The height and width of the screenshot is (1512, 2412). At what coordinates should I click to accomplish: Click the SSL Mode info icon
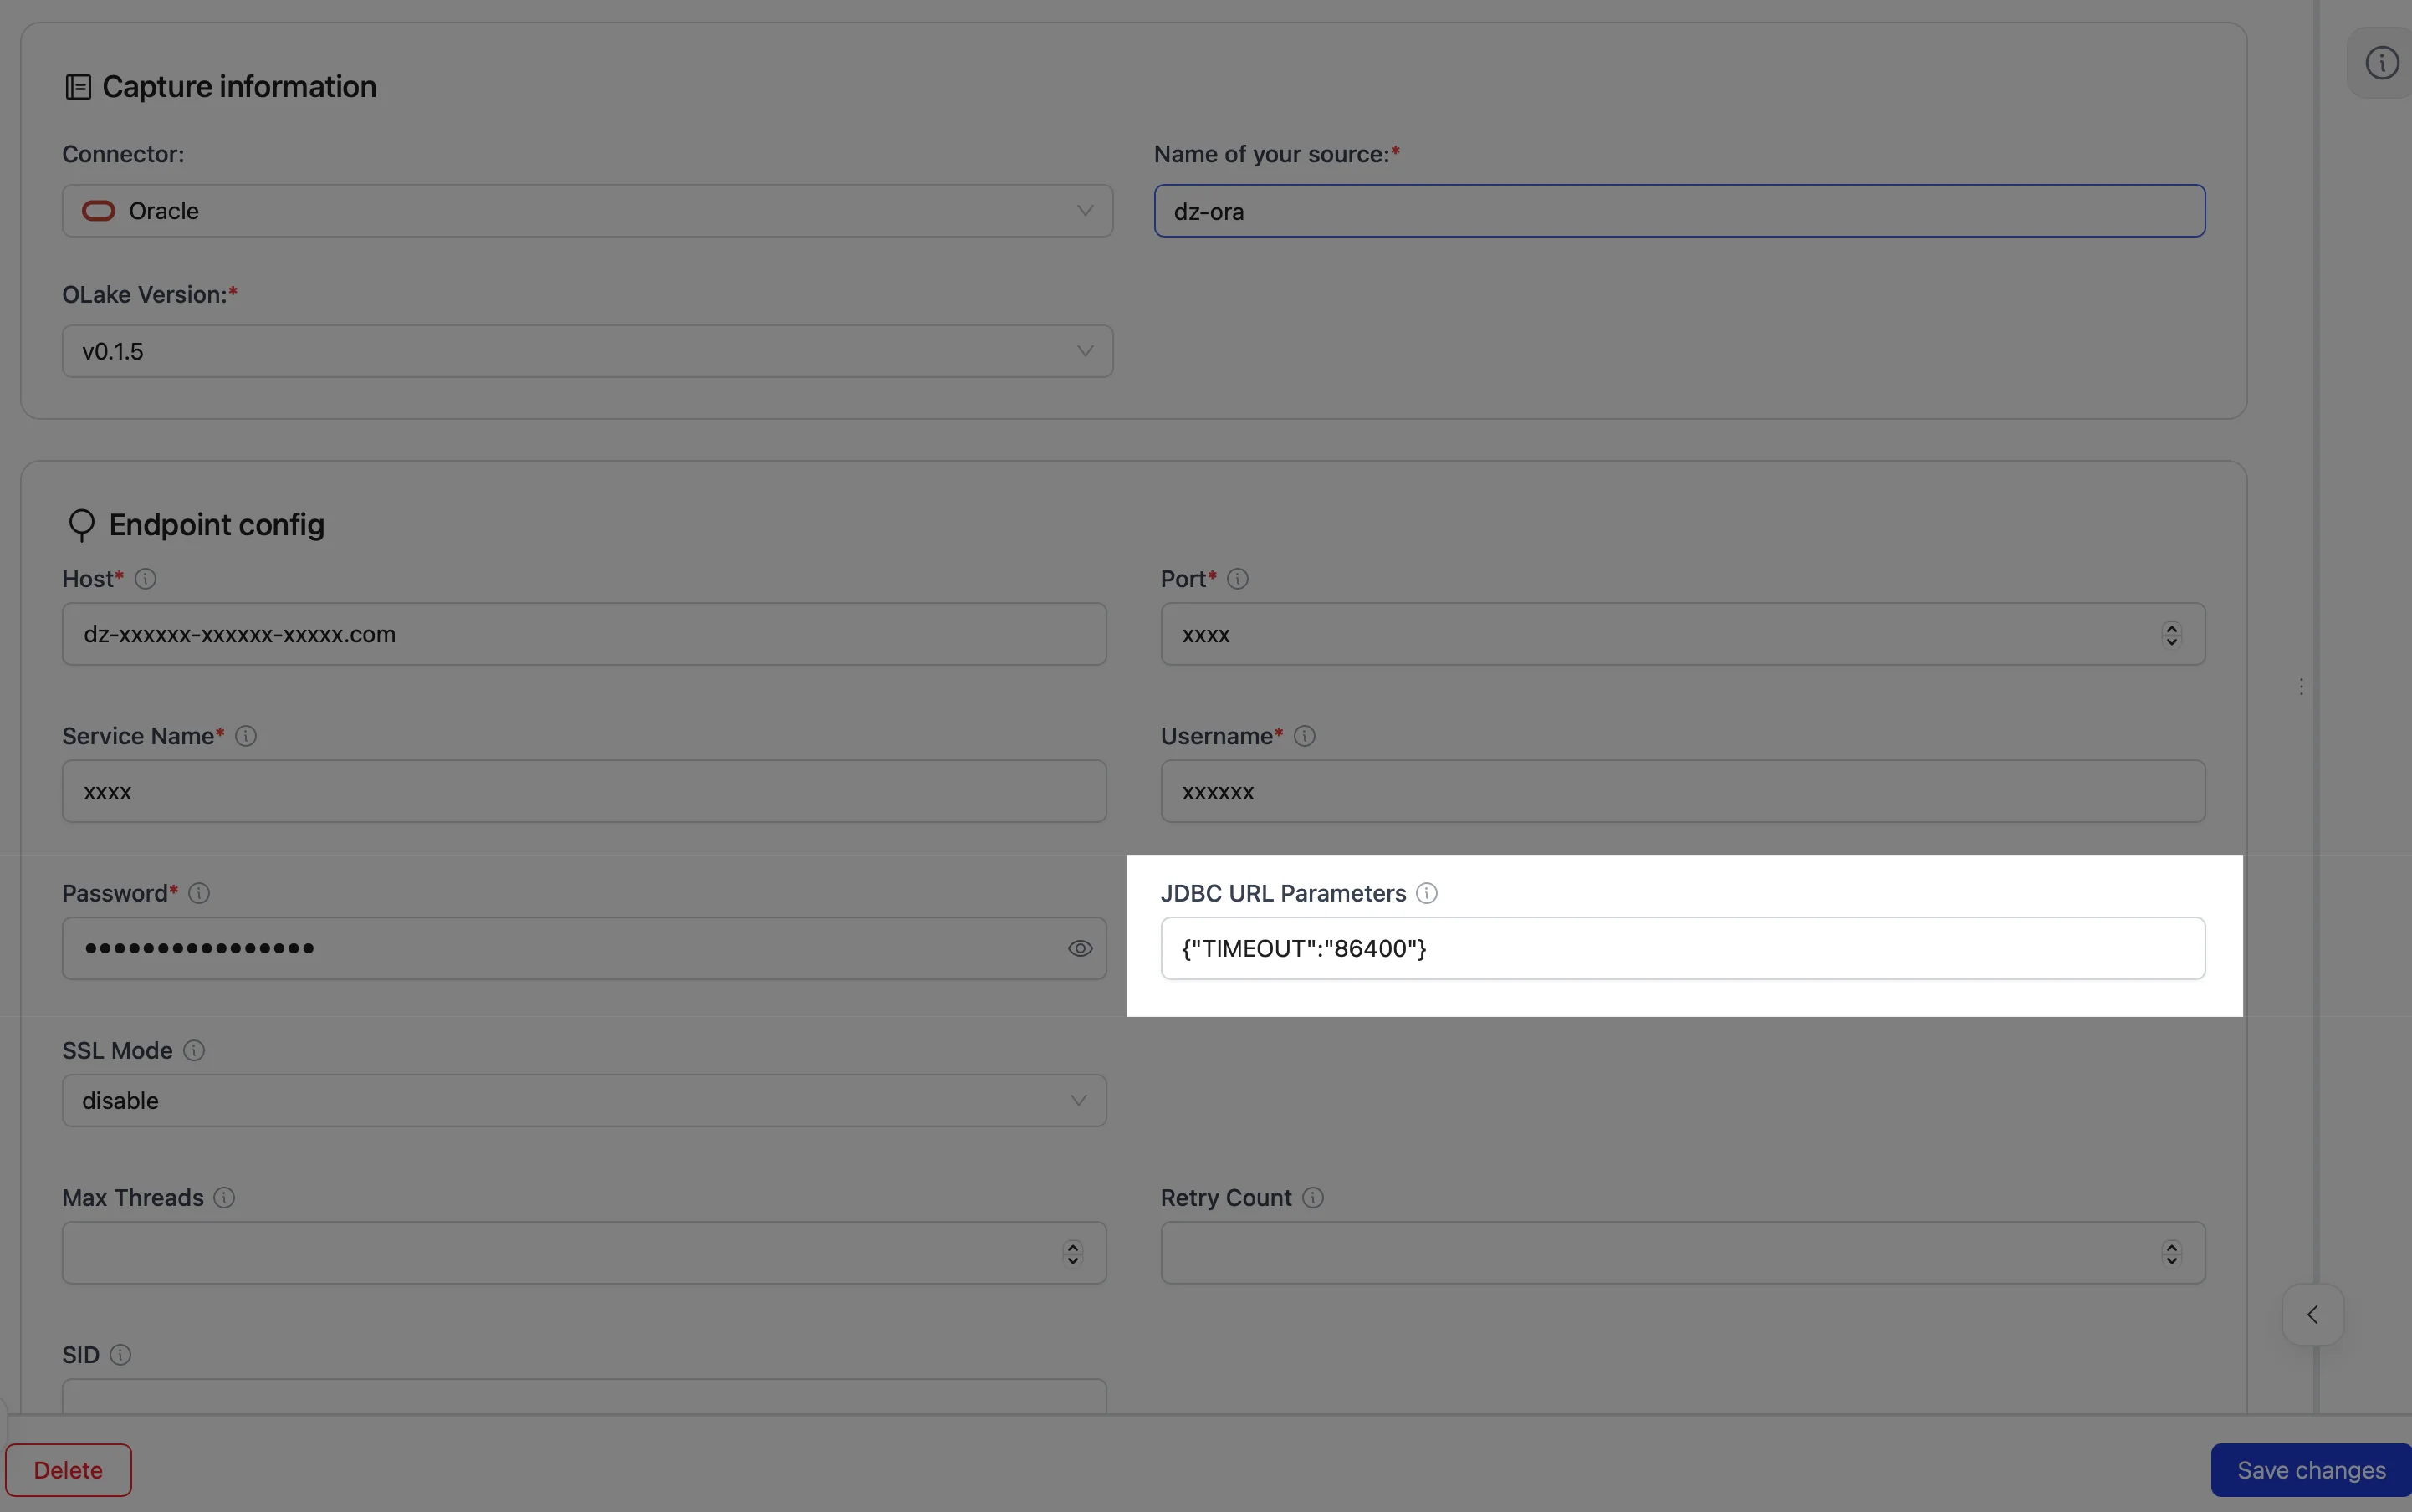[194, 1050]
